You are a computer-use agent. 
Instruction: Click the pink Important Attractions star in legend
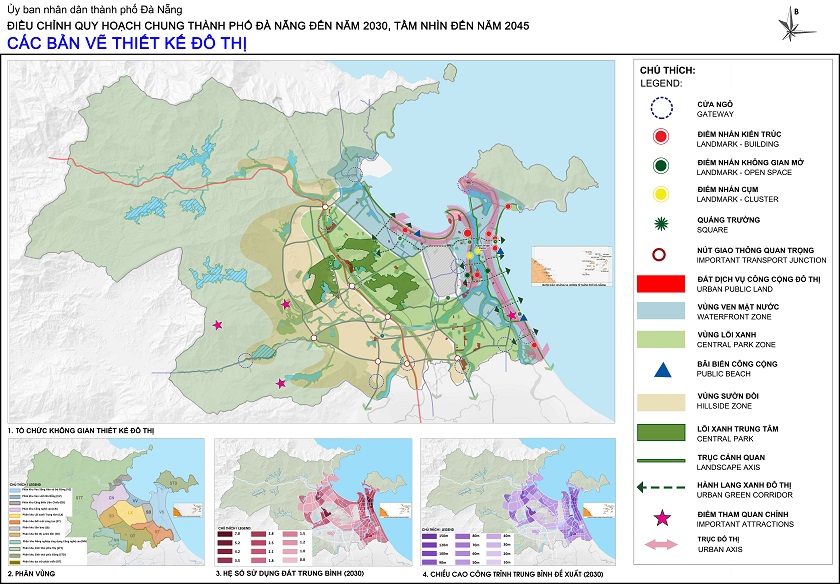[660, 518]
